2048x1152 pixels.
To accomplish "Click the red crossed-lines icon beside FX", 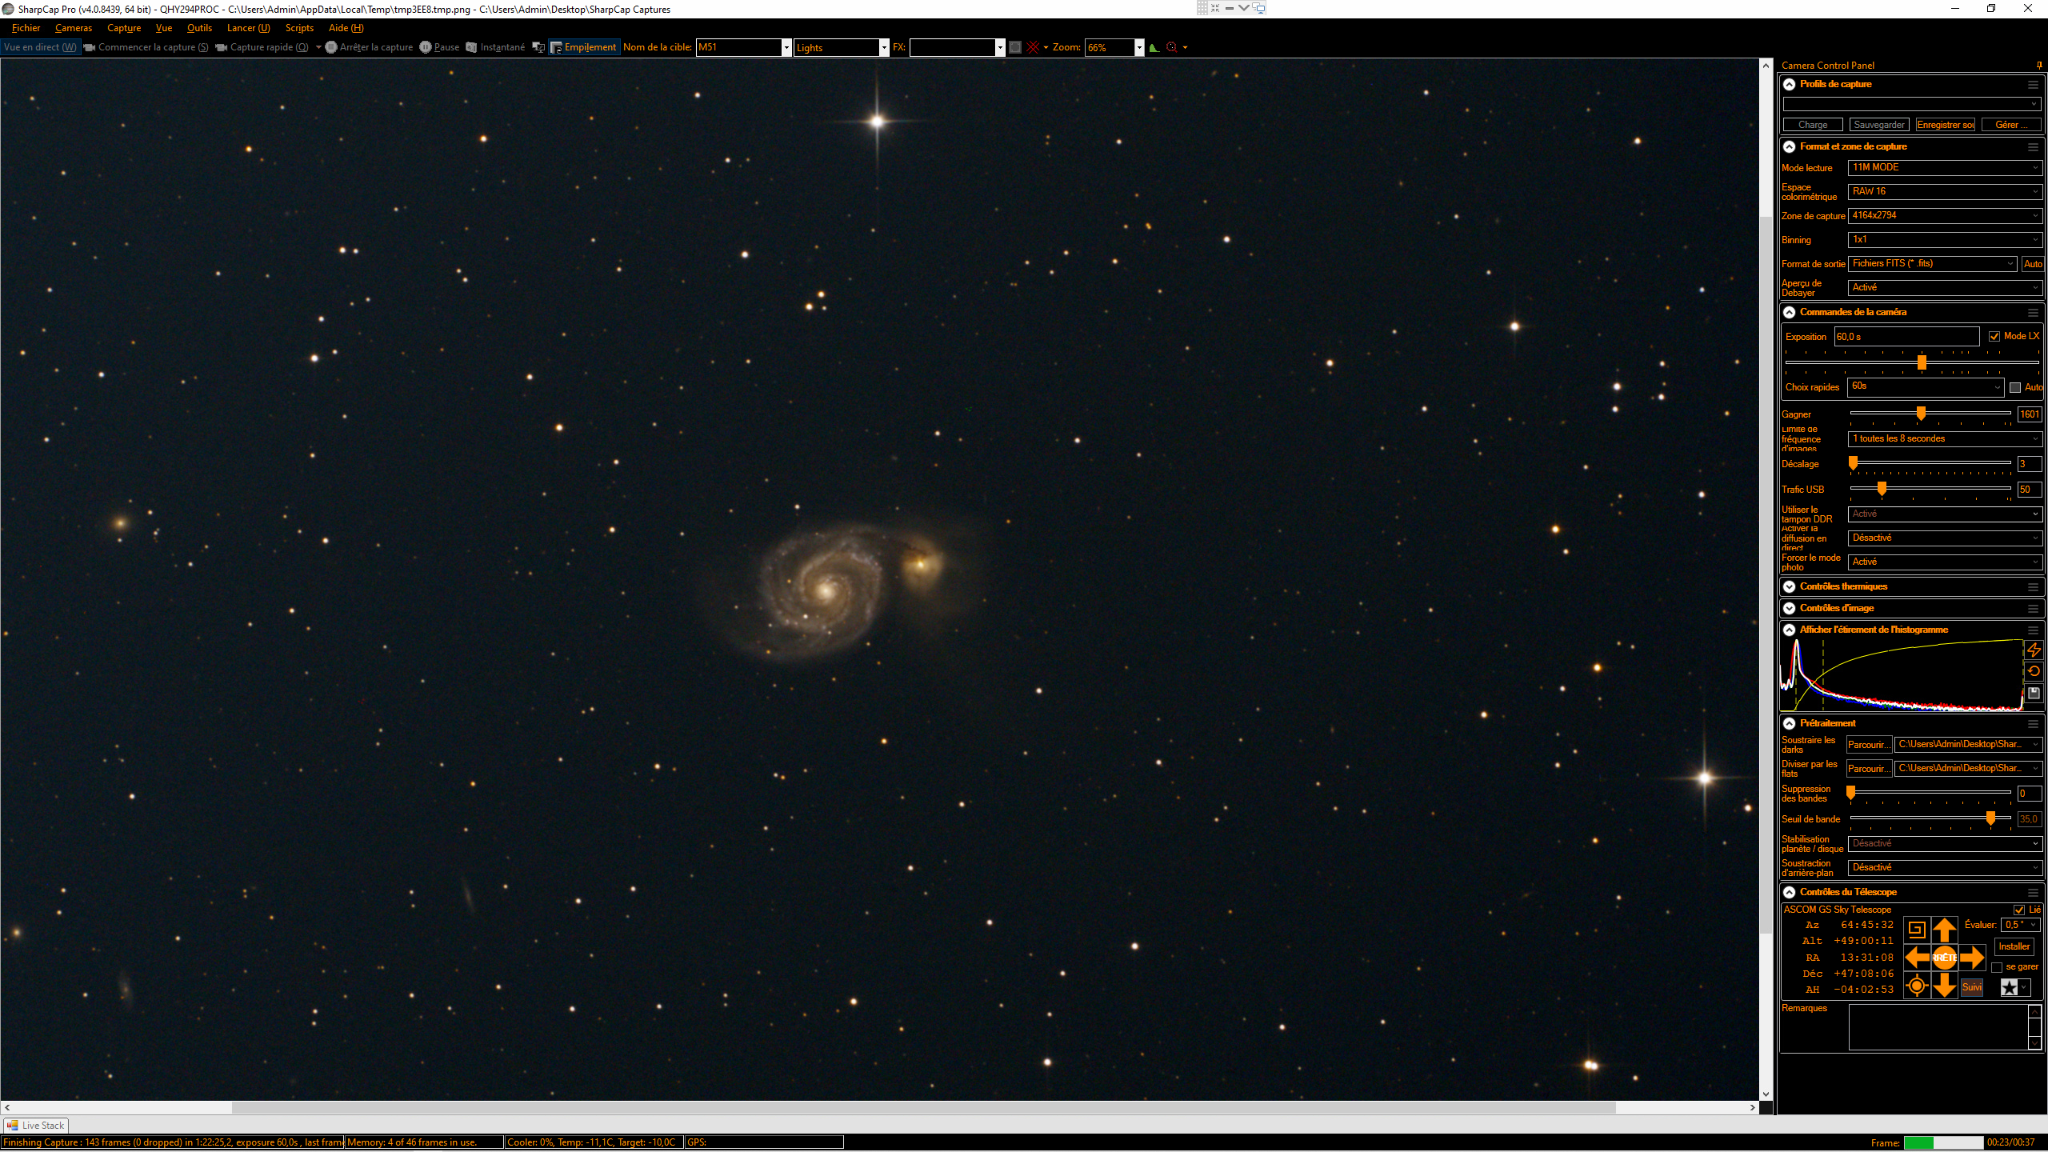I will (x=1032, y=47).
